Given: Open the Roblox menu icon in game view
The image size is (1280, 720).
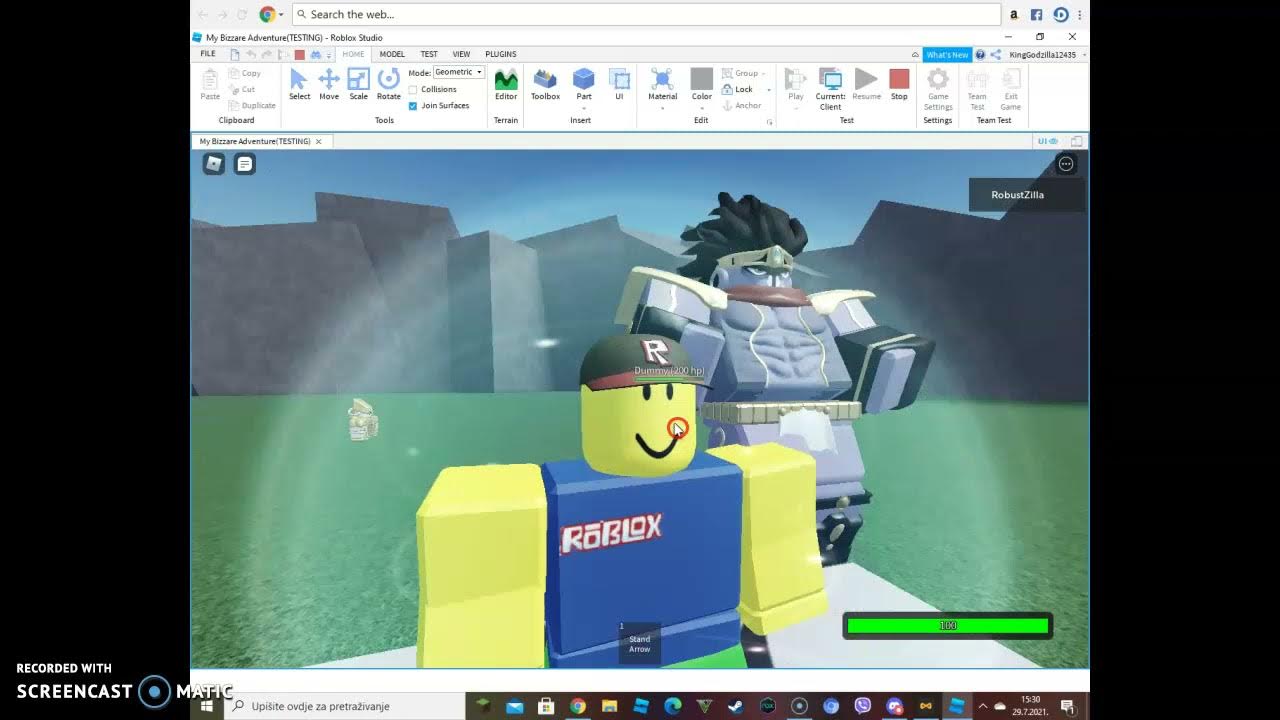Looking at the screenshot, I should [x=214, y=164].
